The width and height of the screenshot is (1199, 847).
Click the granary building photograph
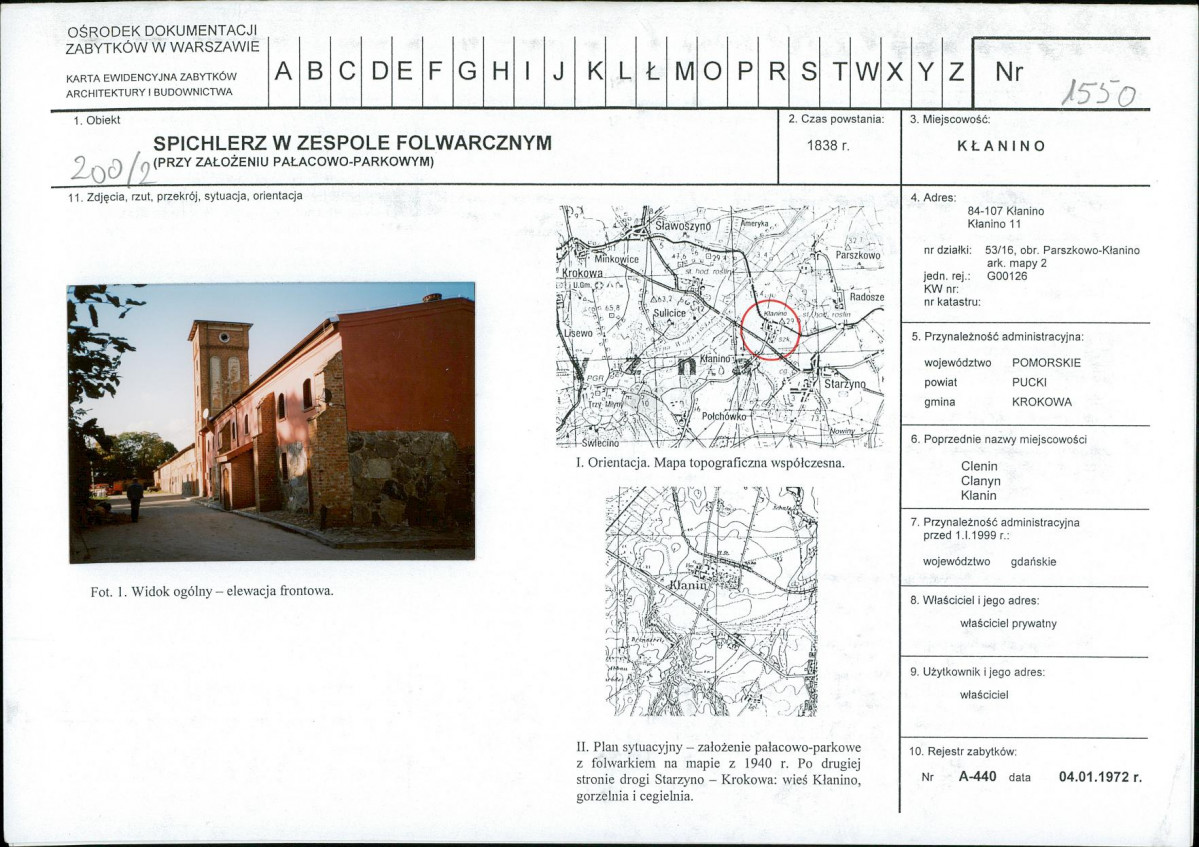point(271,421)
